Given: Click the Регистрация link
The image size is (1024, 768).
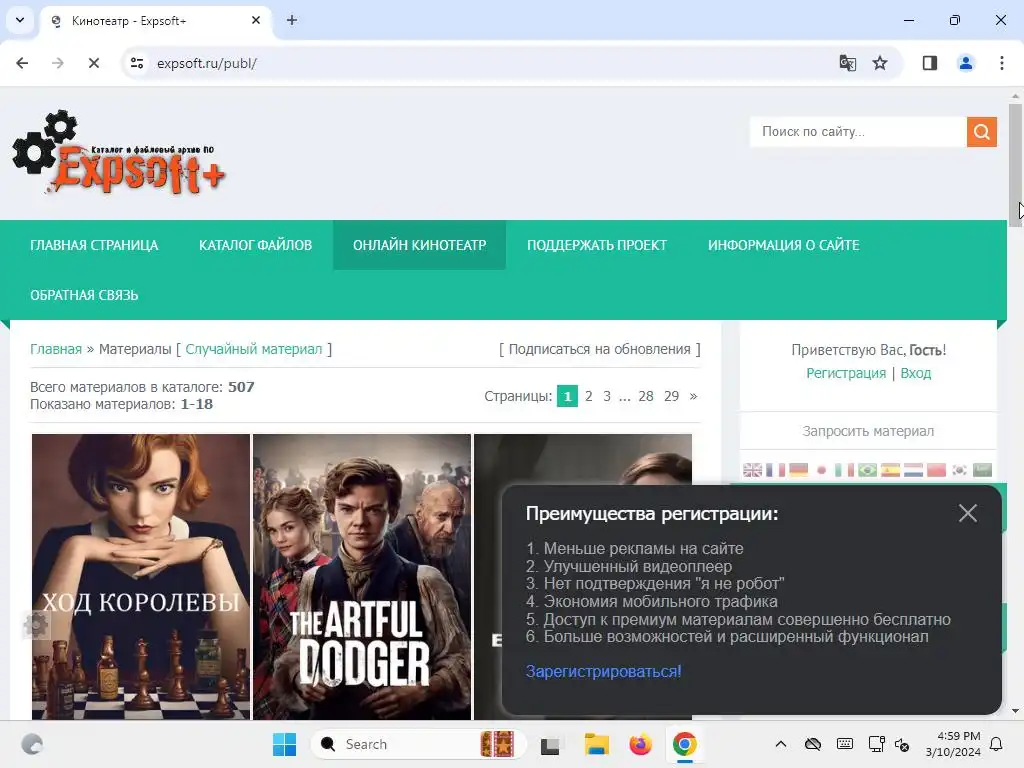Looking at the screenshot, I should point(846,373).
